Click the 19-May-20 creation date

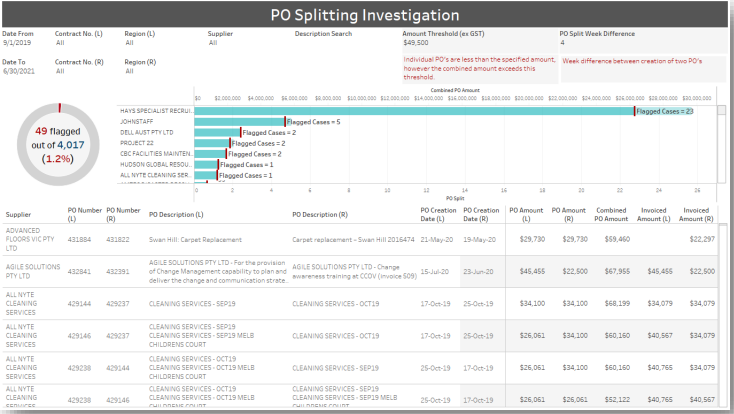(x=480, y=239)
